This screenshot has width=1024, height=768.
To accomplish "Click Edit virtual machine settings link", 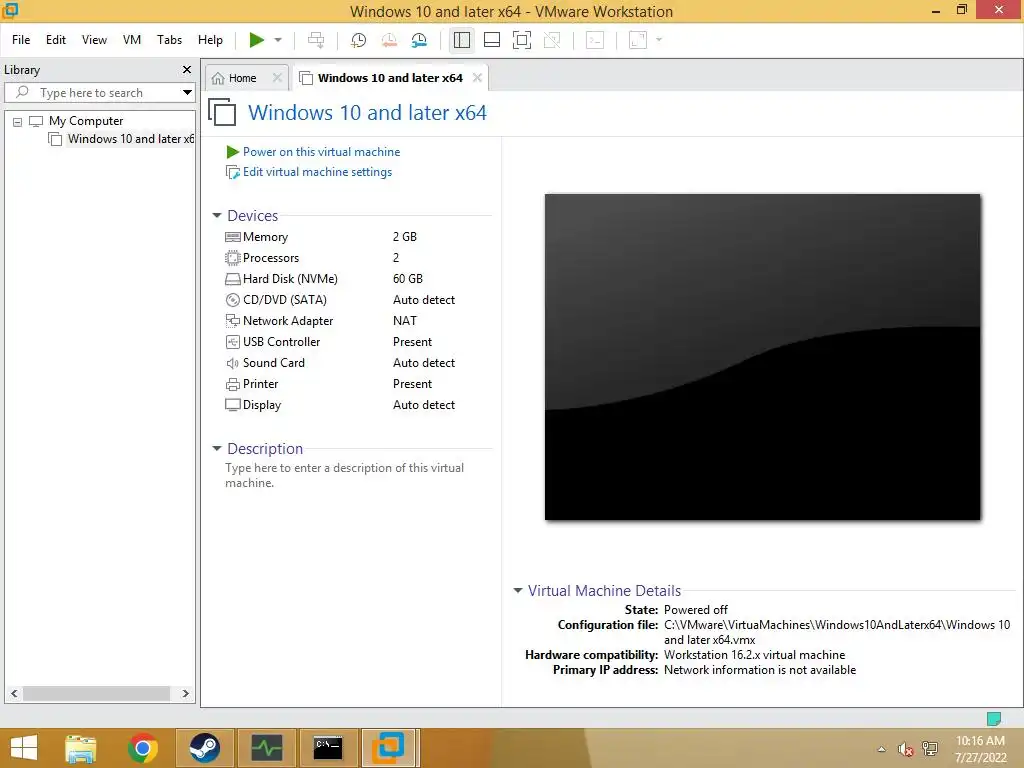I will [x=317, y=172].
